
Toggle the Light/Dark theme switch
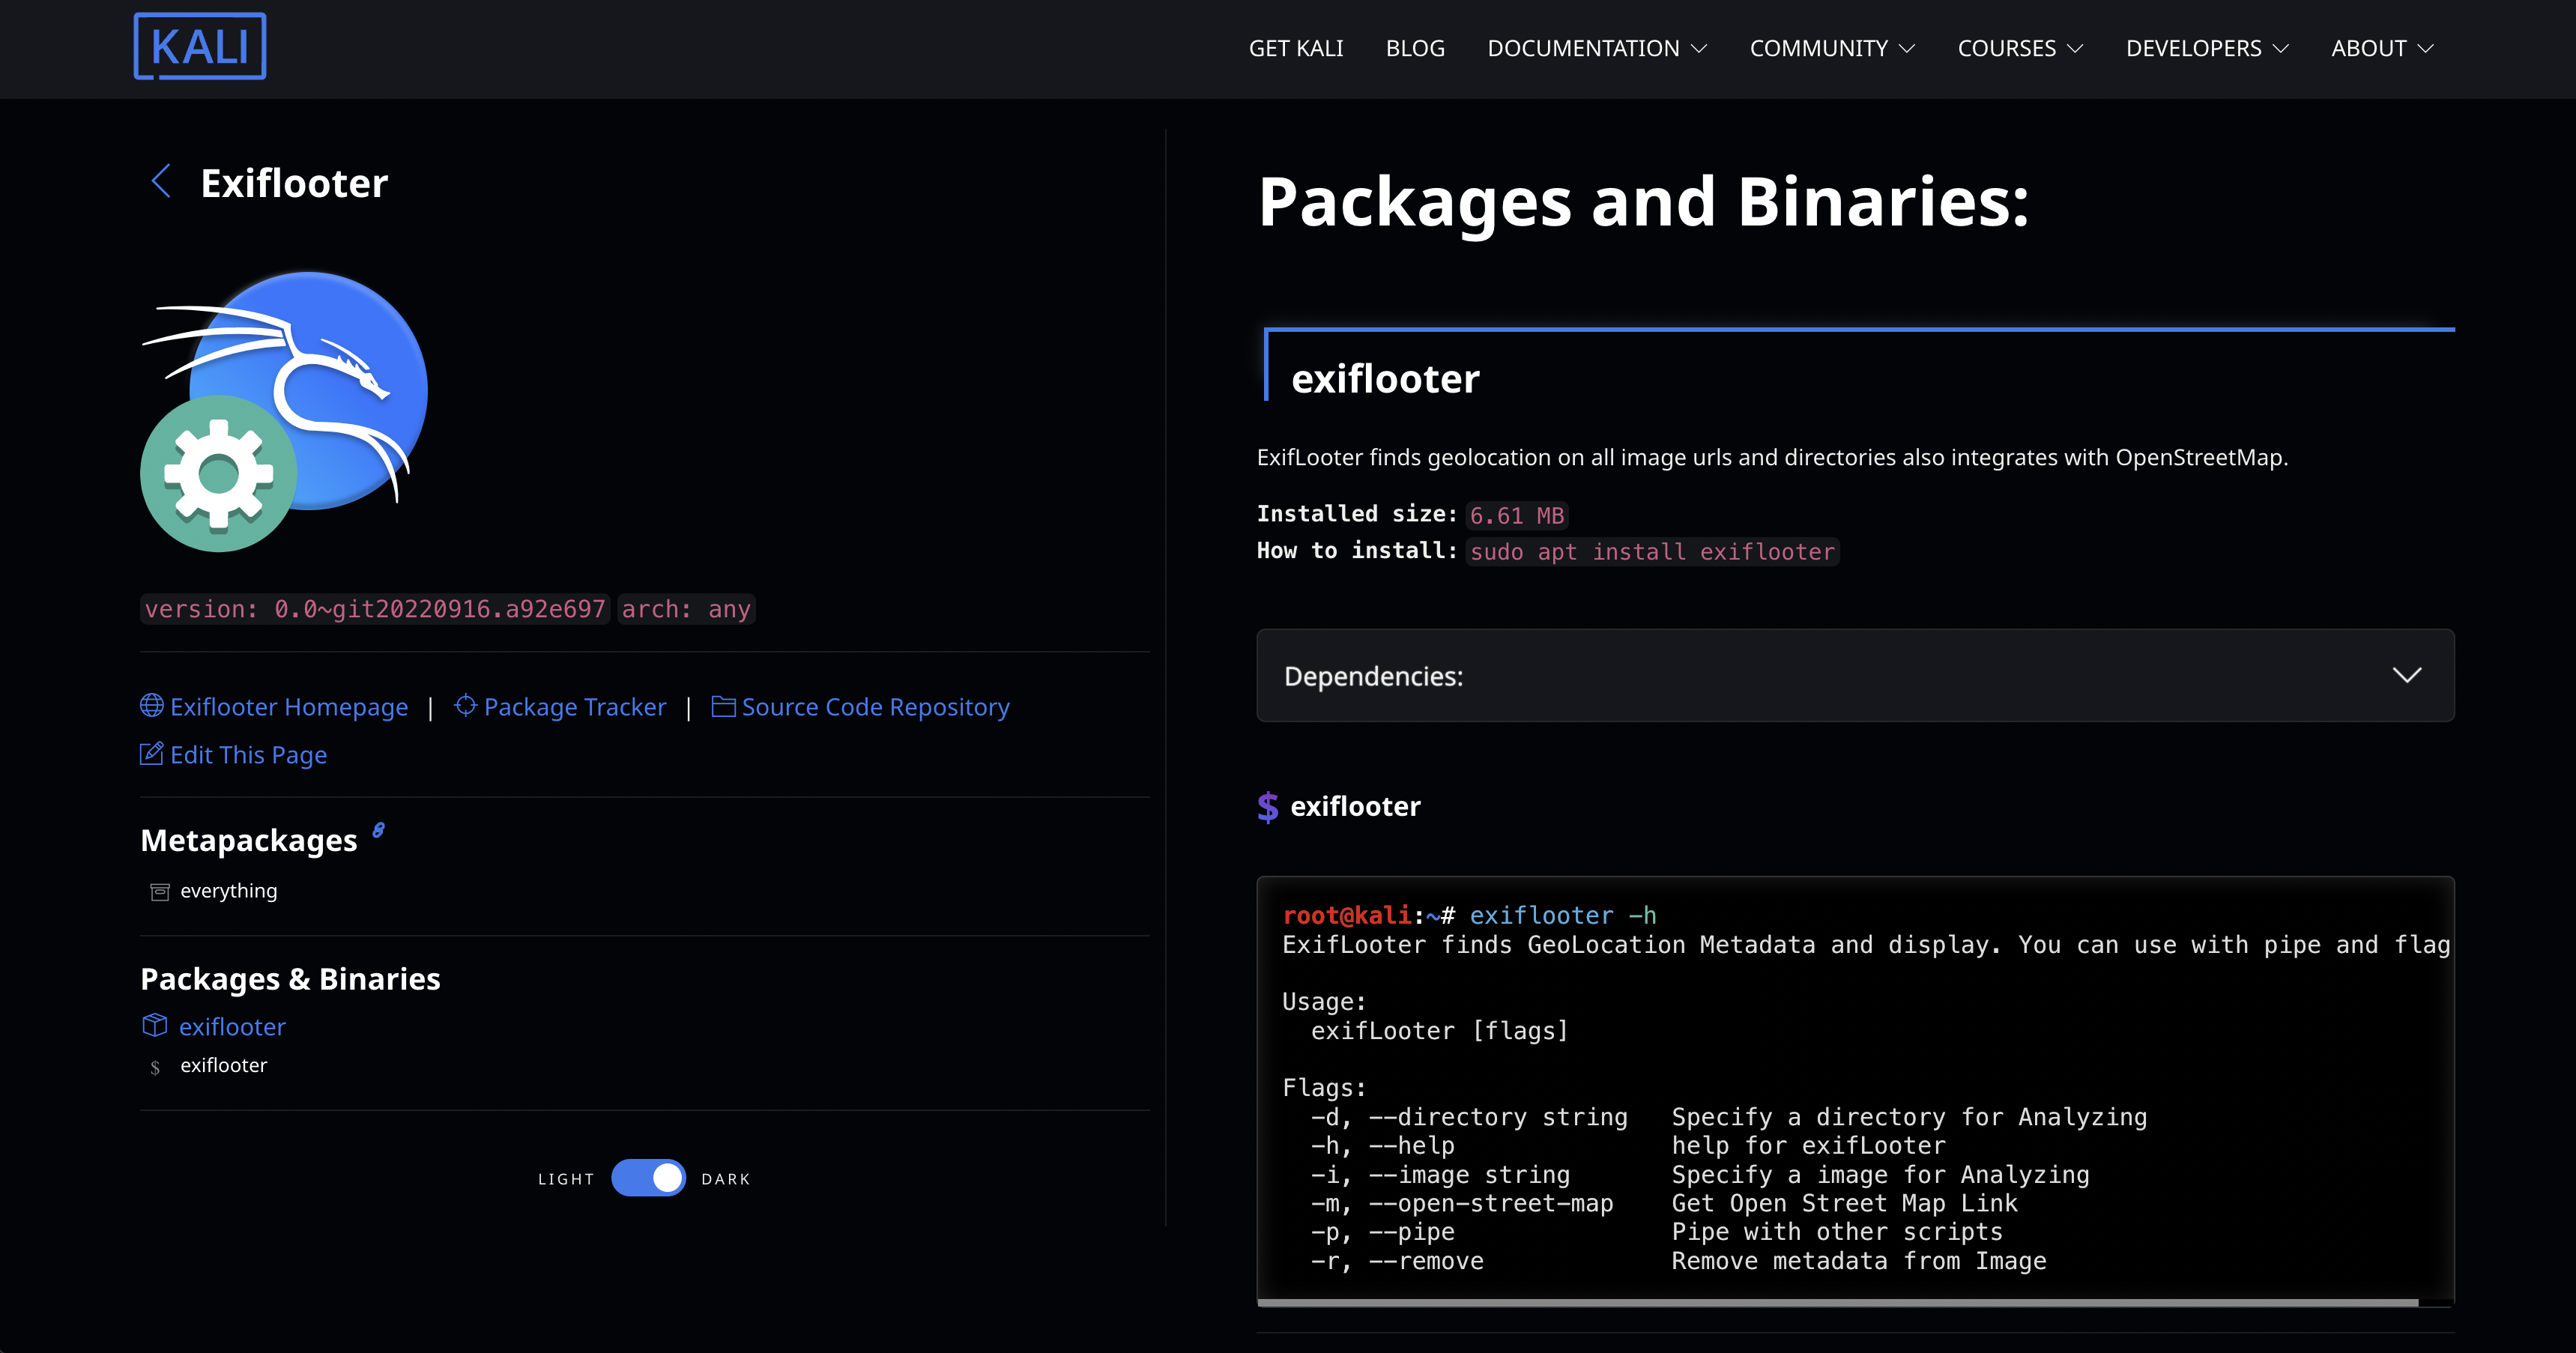[x=648, y=1178]
